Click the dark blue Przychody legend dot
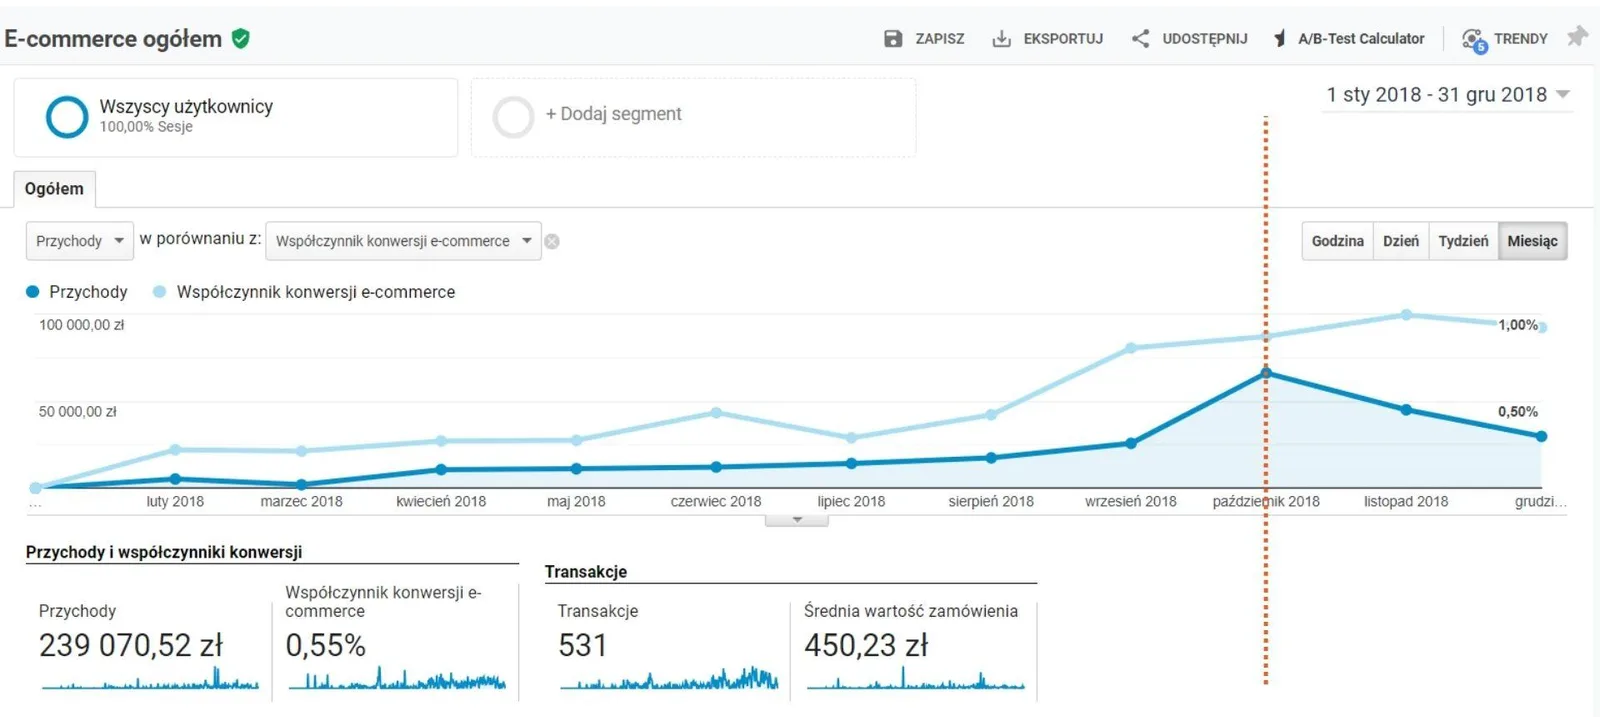Image resolution: width=1600 pixels, height=717 pixels. point(32,292)
